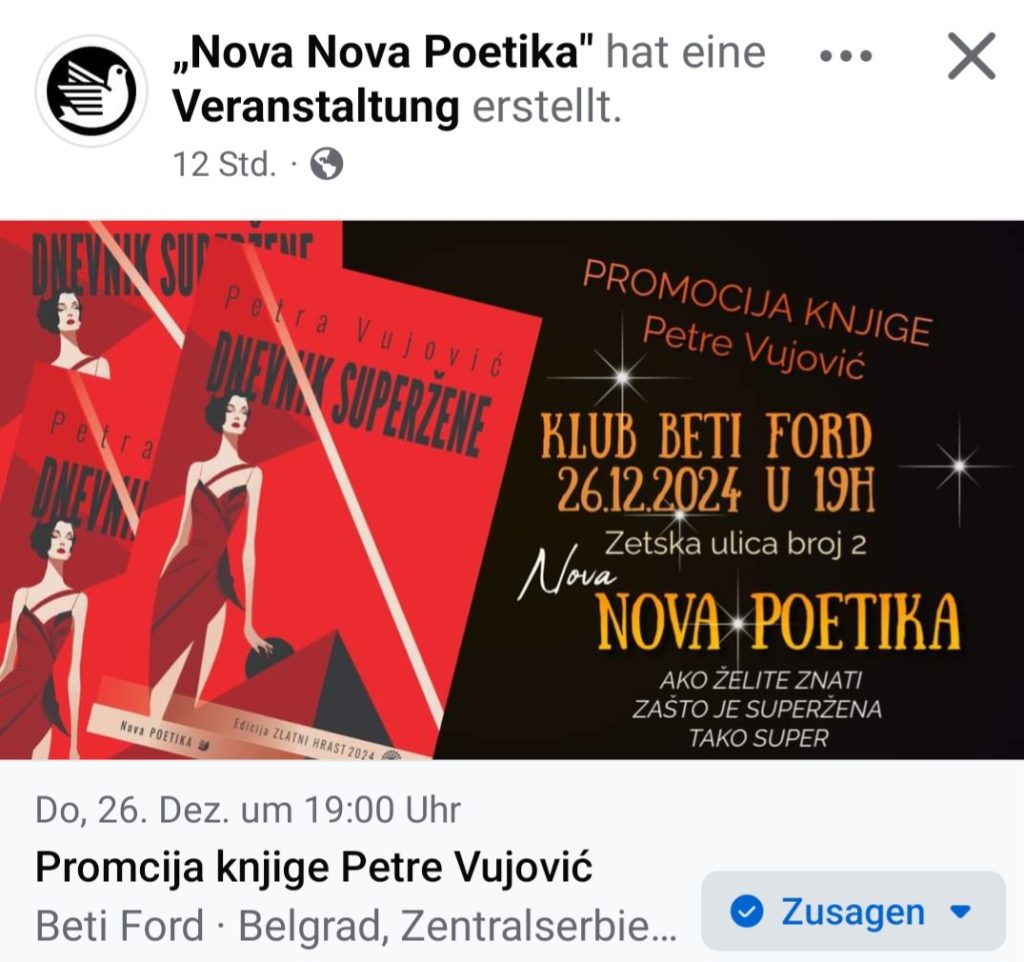Screen dimensions: 1024x962
Task: Click the public globe privacy icon
Action: click(327, 163)
